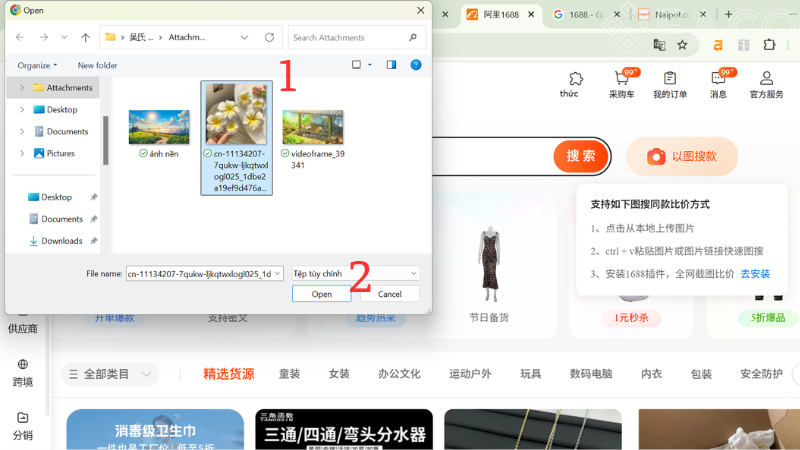The image size is (800, 450).
Task: Select the ảnh nền image file
Action: click(159, 134)
